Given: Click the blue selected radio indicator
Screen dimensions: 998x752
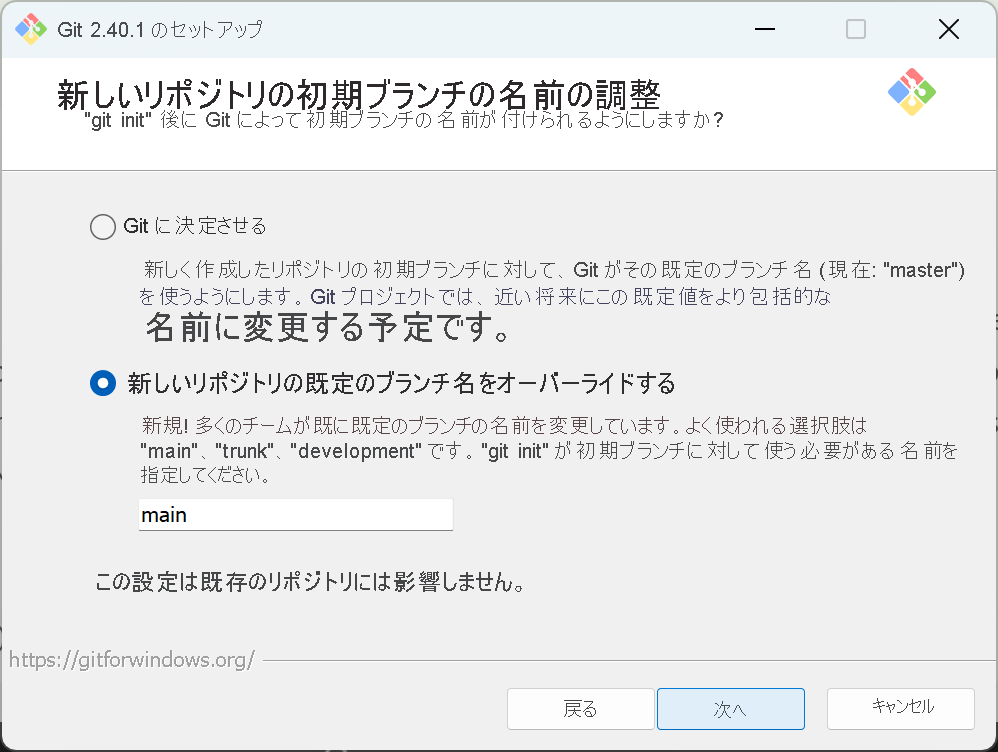Looking at the screenshot, I should [102, 383].
